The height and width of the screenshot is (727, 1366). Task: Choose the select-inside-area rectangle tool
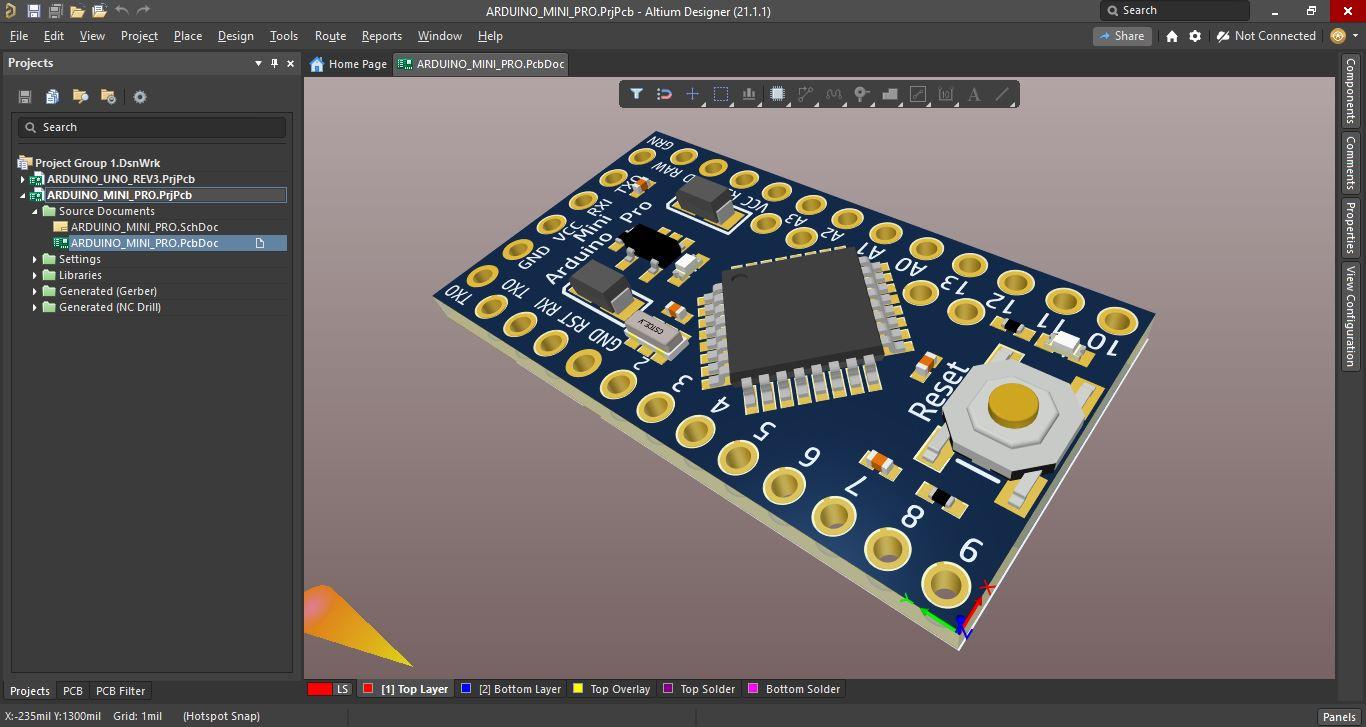720,94
